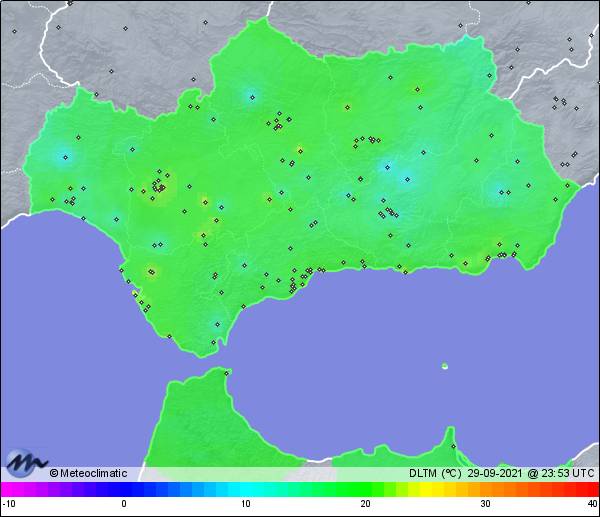The image size is (600, 517).
Task: Select station marker at Ceuta's northern tip
Action: click(x=227, y=373)
